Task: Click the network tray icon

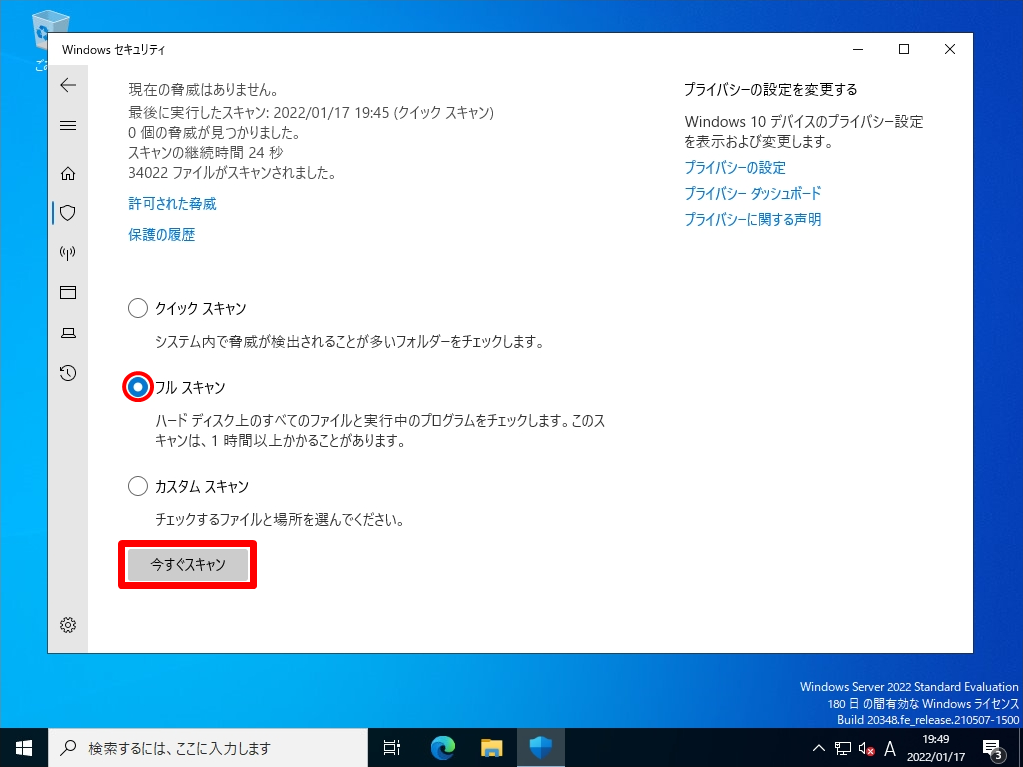Action: 843,748
